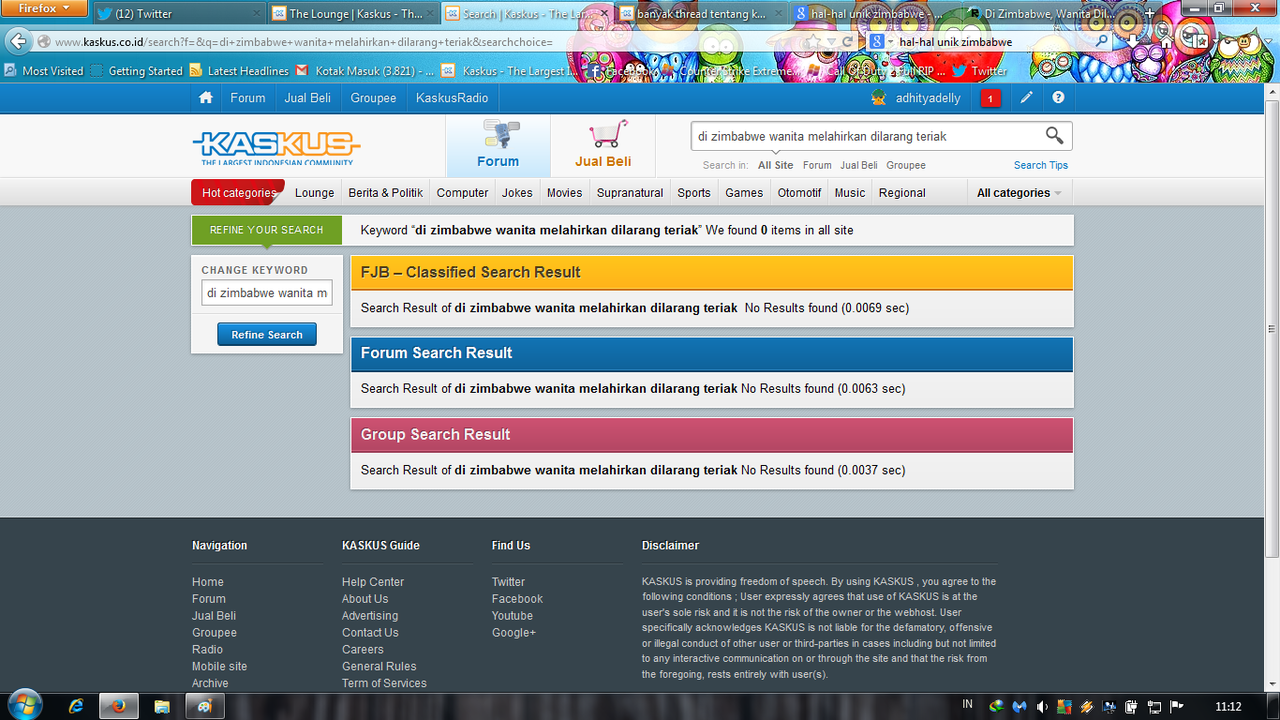The height and width of the screenshot is (720, 1280).
Task: Switch to hal-hal unik zimbabwe tab
Action: [x=876, y=14]
